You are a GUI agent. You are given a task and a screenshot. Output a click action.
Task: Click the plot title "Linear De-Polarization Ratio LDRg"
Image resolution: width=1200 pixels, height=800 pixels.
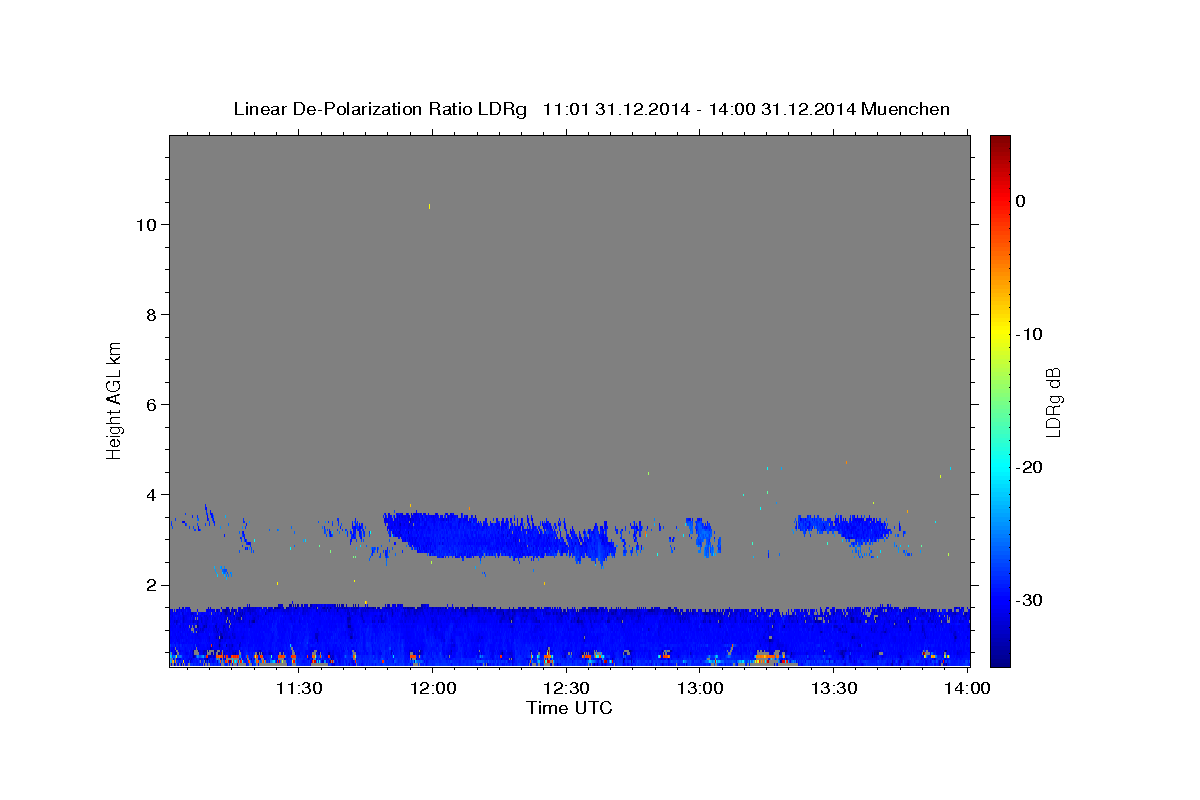click(379, 109)
